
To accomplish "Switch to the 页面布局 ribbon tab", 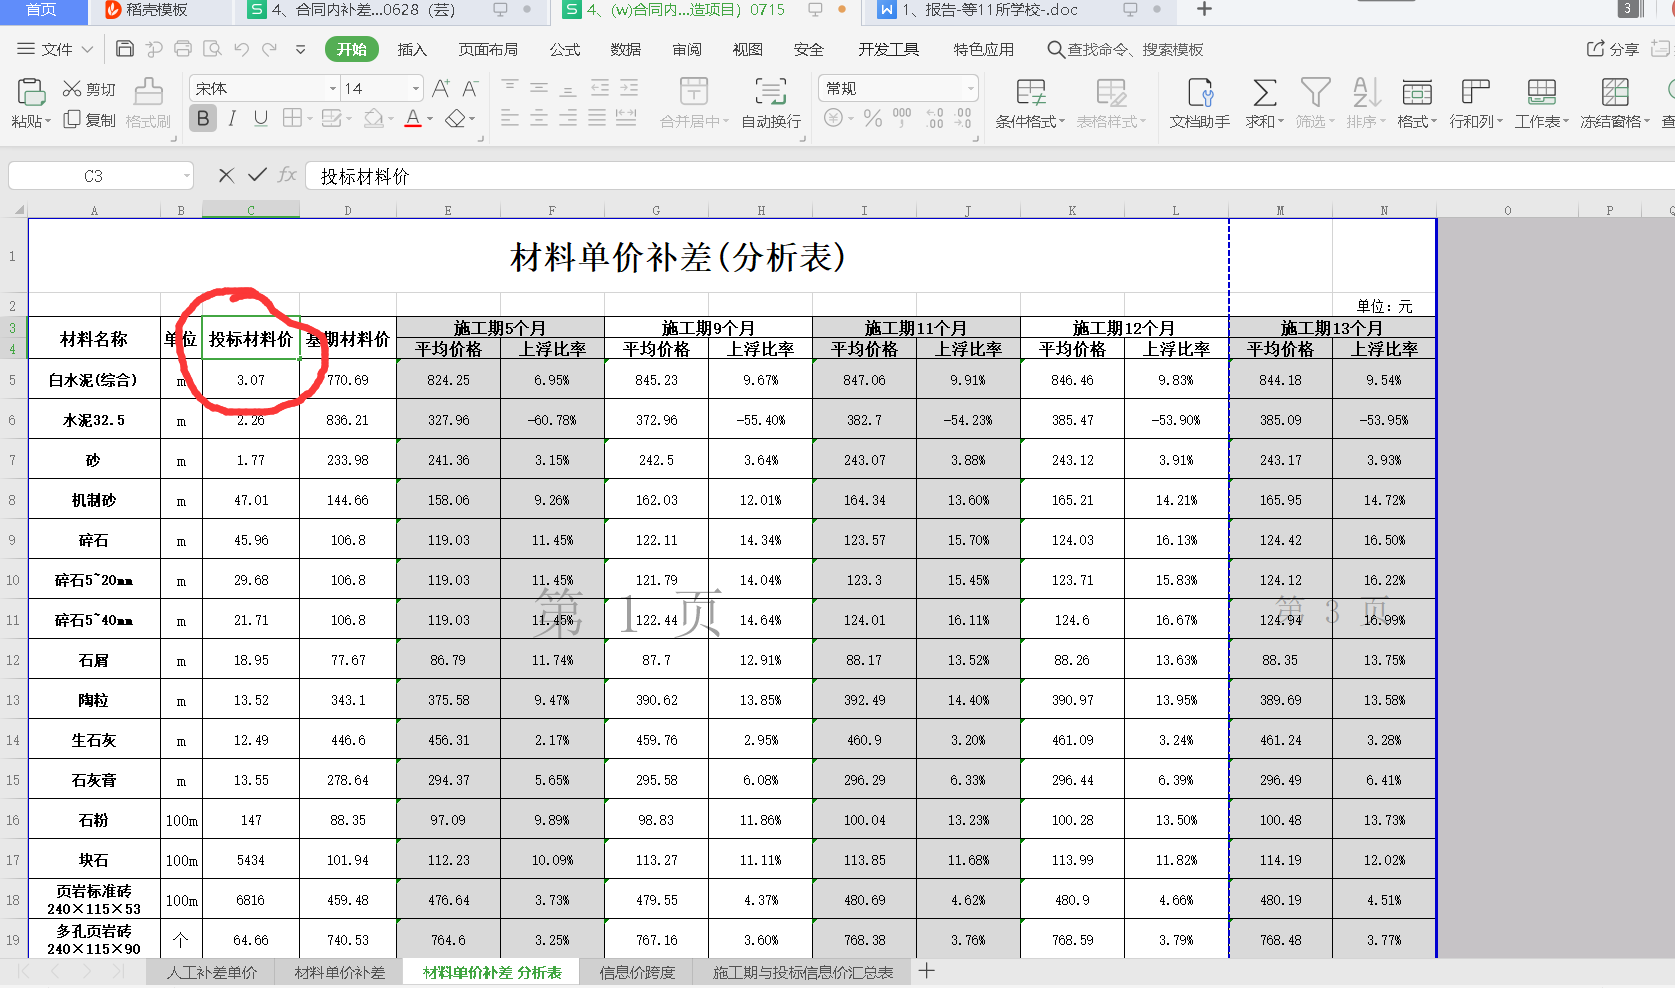I will (x=488, y=49).
